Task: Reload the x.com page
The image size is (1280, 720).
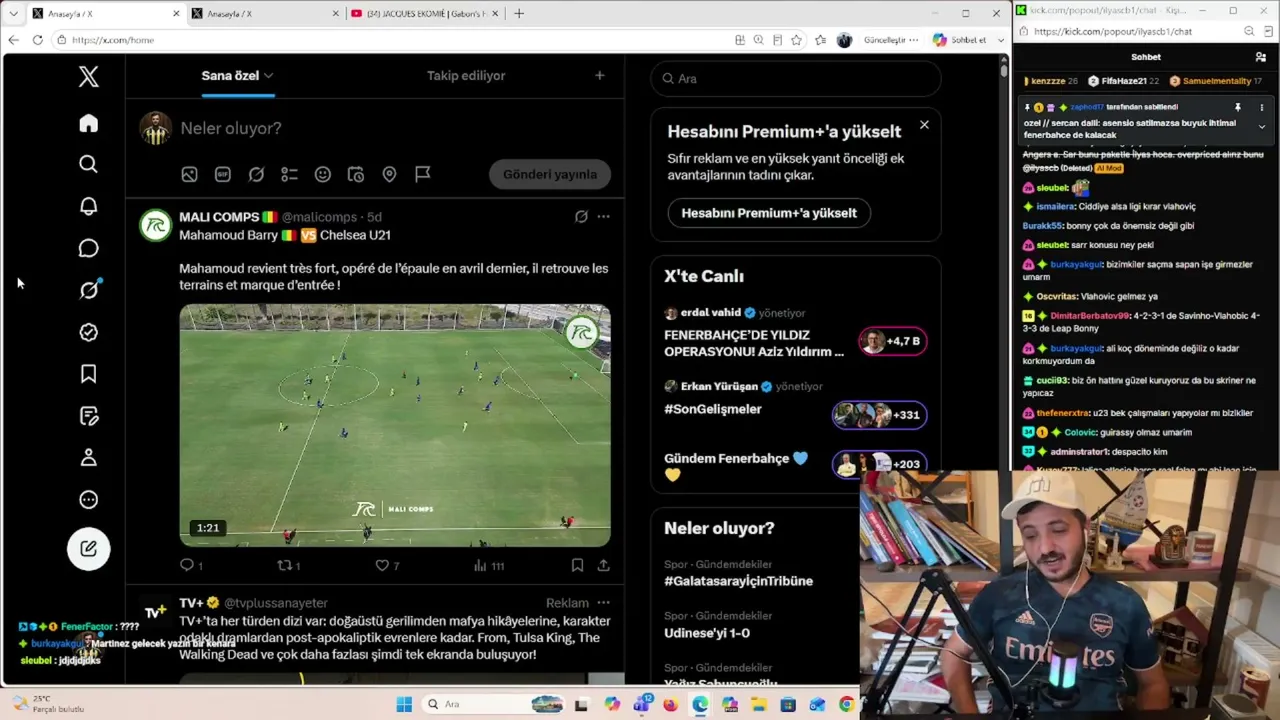Action: tap(37, 40)
